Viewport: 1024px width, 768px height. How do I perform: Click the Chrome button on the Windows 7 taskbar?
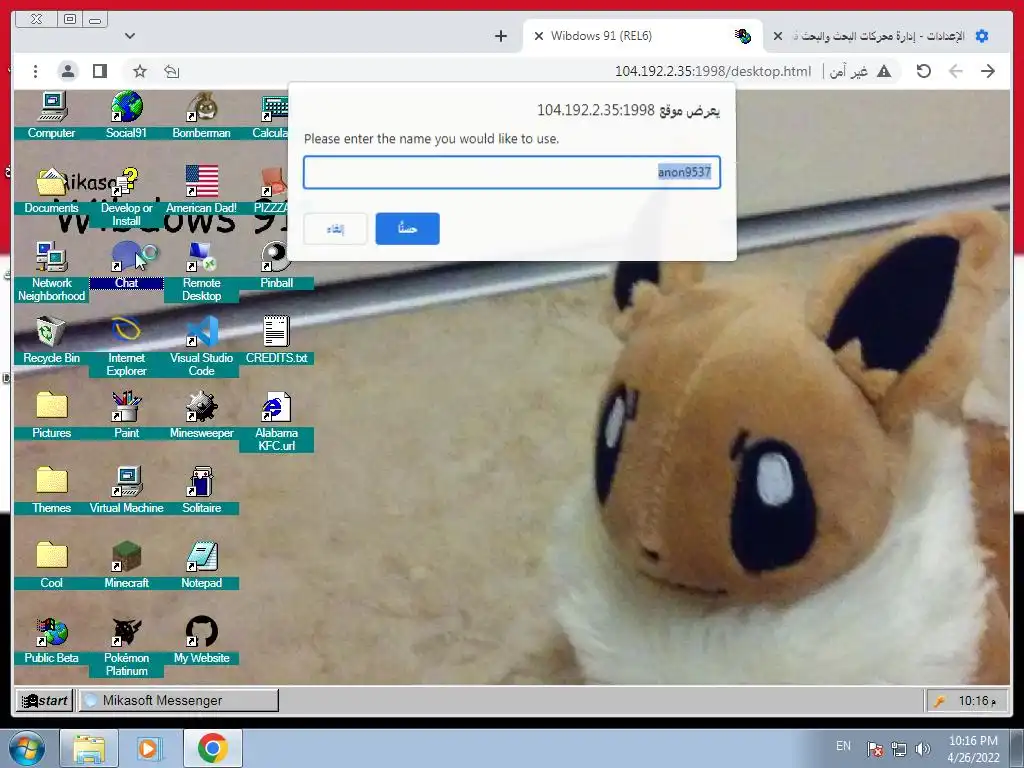[x=212, y=748]
